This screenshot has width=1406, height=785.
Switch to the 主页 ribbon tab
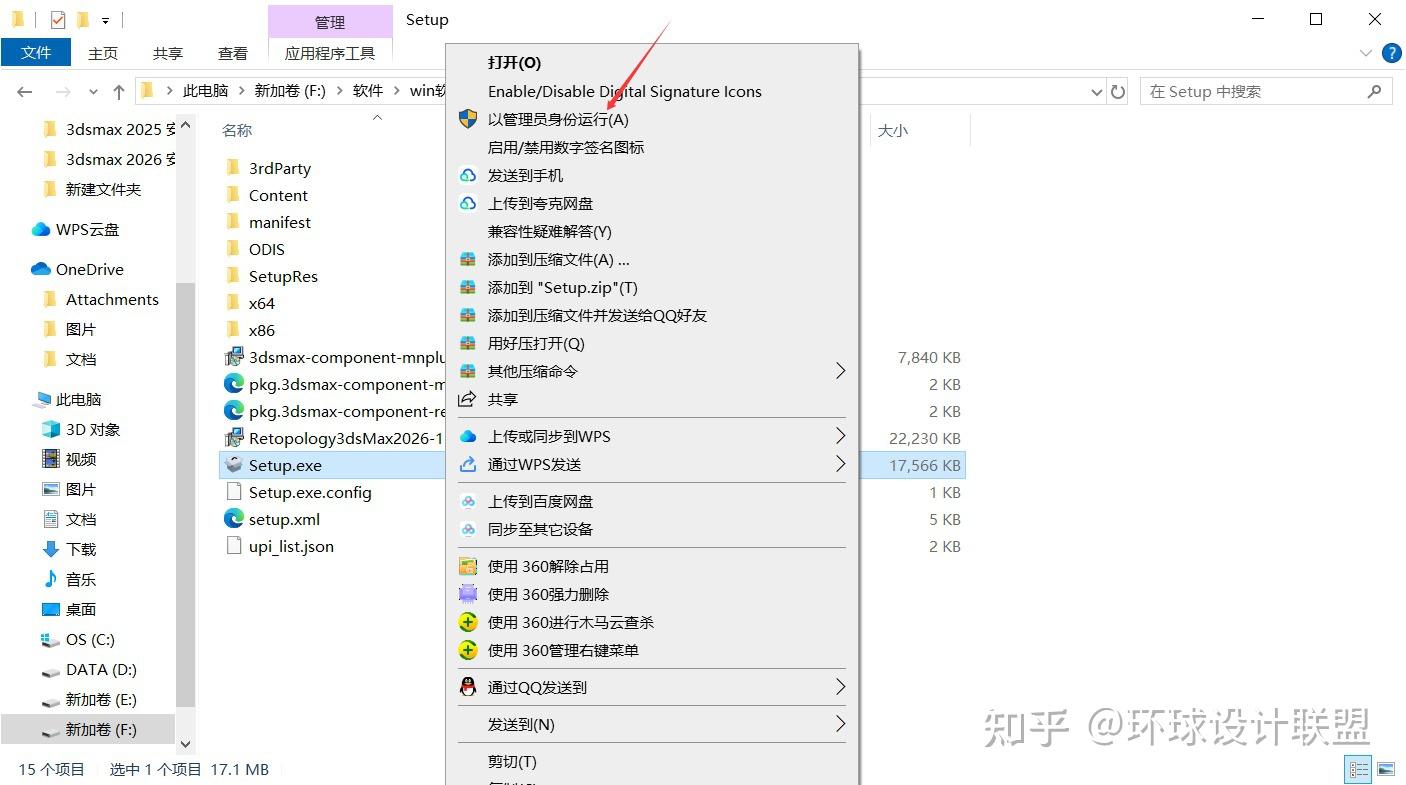pyautogui.click(x=103, y=53)
